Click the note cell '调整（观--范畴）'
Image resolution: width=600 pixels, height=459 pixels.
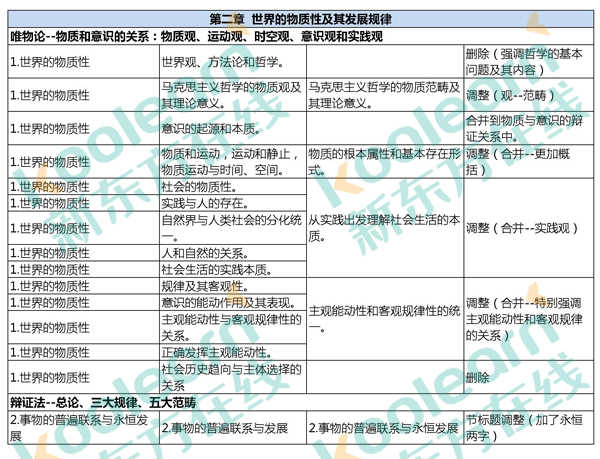(x=510, y=96)
